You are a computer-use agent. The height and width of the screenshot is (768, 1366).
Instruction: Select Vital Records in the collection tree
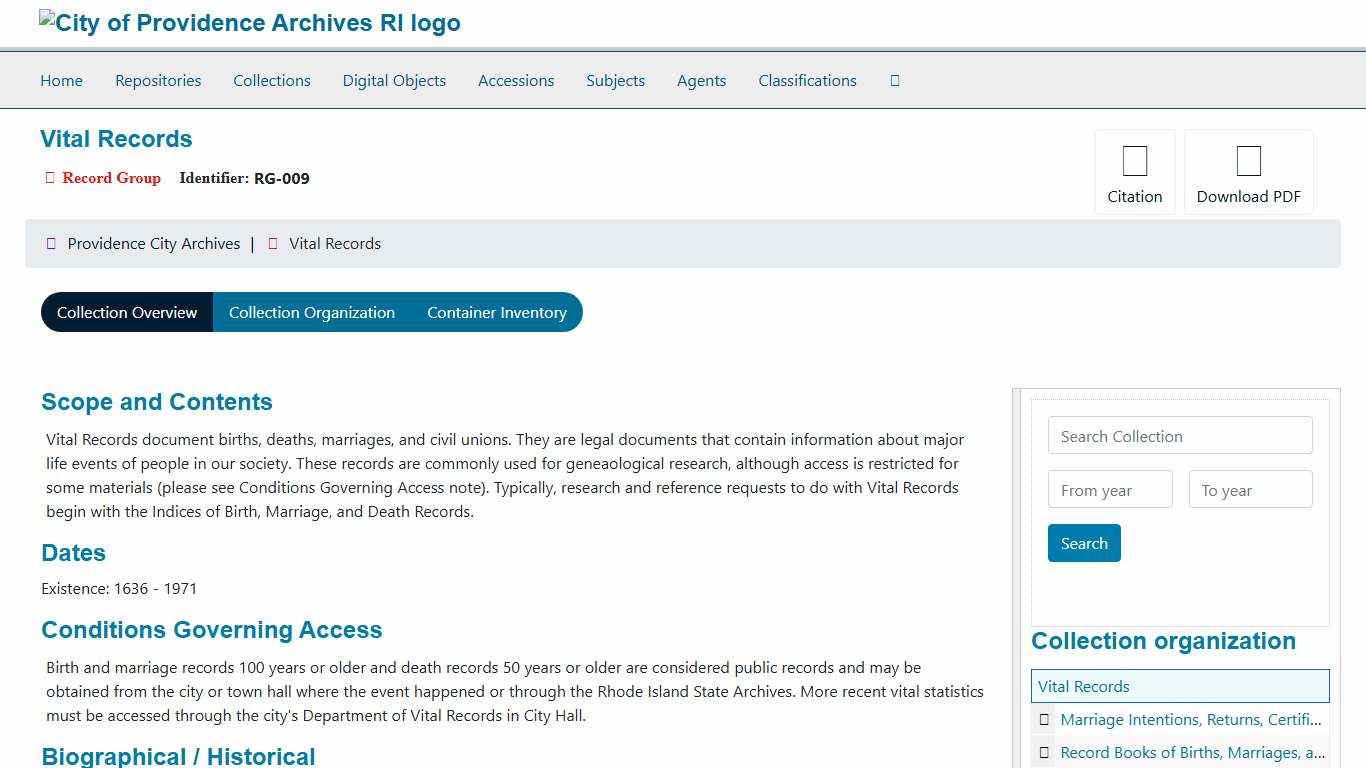[1084, 687]
